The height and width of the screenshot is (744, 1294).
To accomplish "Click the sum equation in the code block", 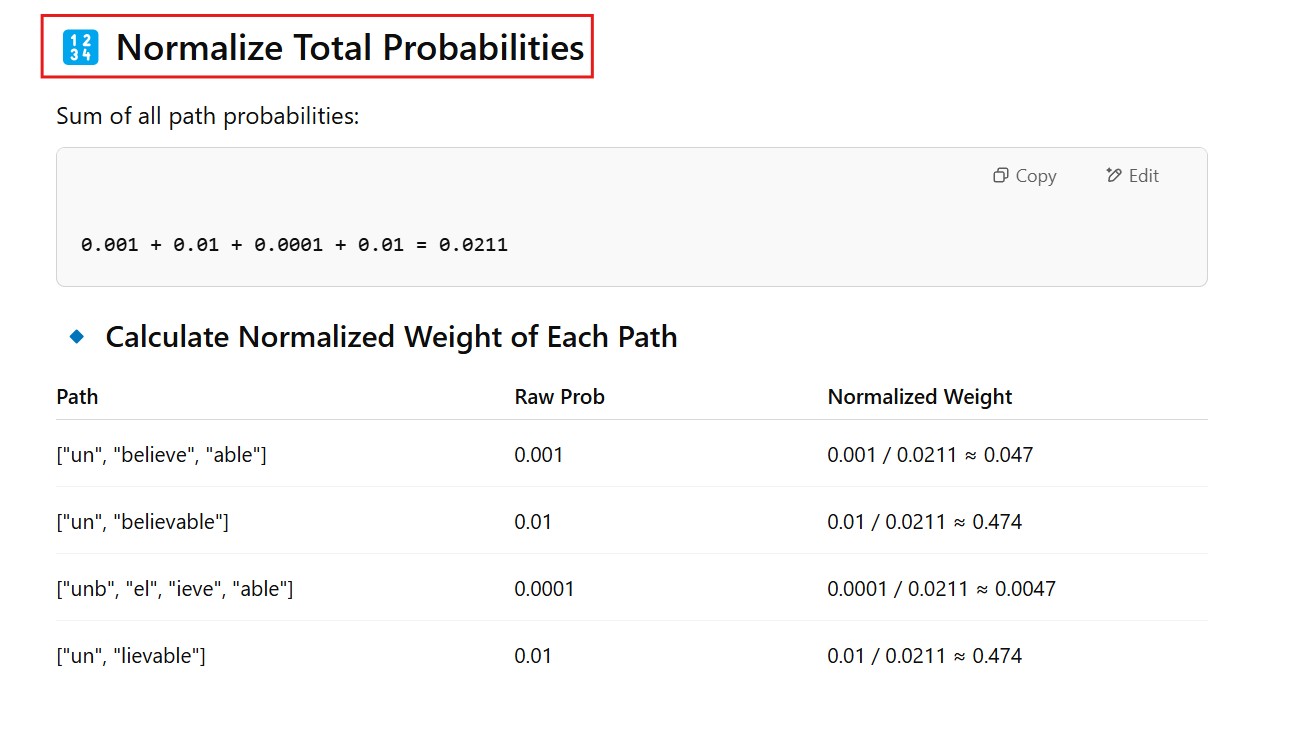I will coord(294,244).
